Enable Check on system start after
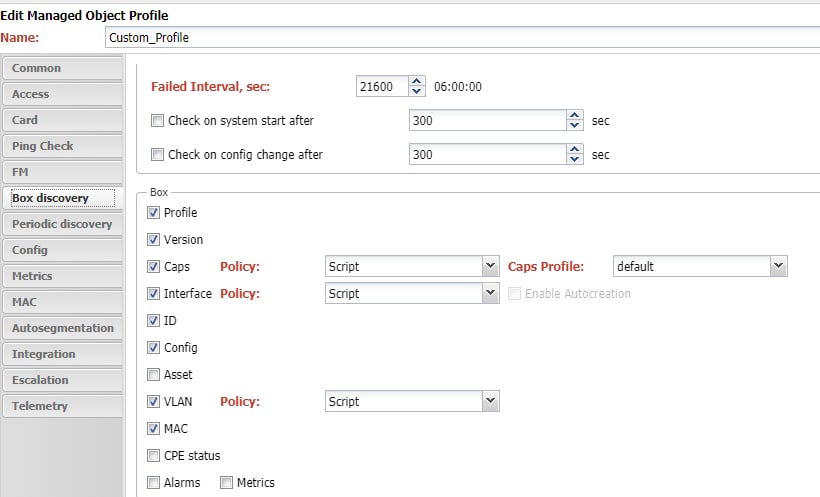Viewport: 820px width, 497px height. pyautogui.click(x=157, y=121)
